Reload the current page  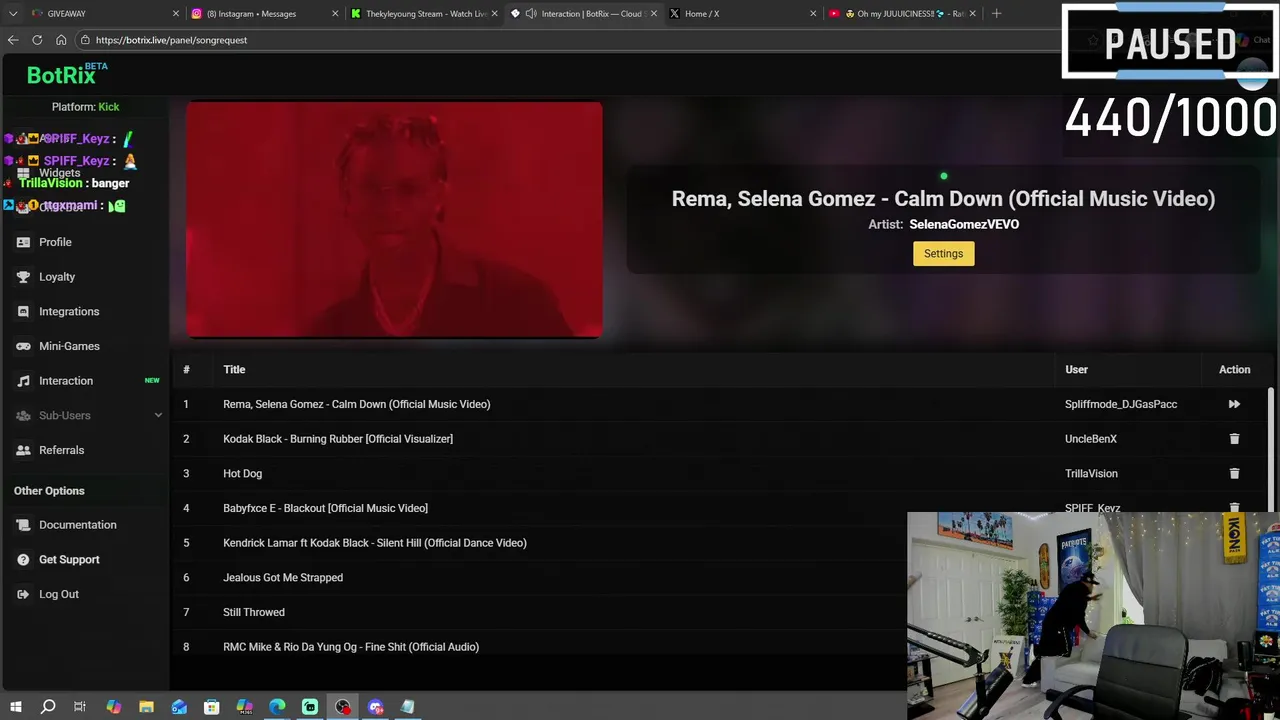(37, 40)
